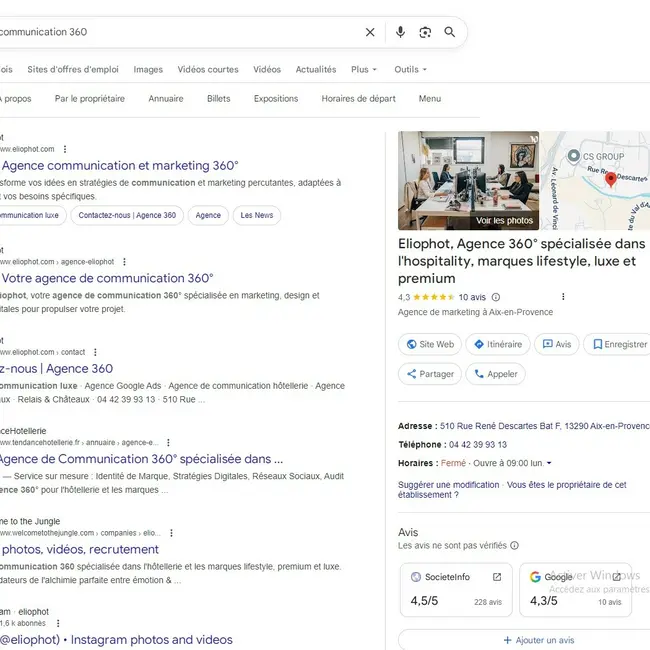Open three-dot menu next to first eliophot.com result
The height and width of the screenshot is (650, 650).
[66, 149]
